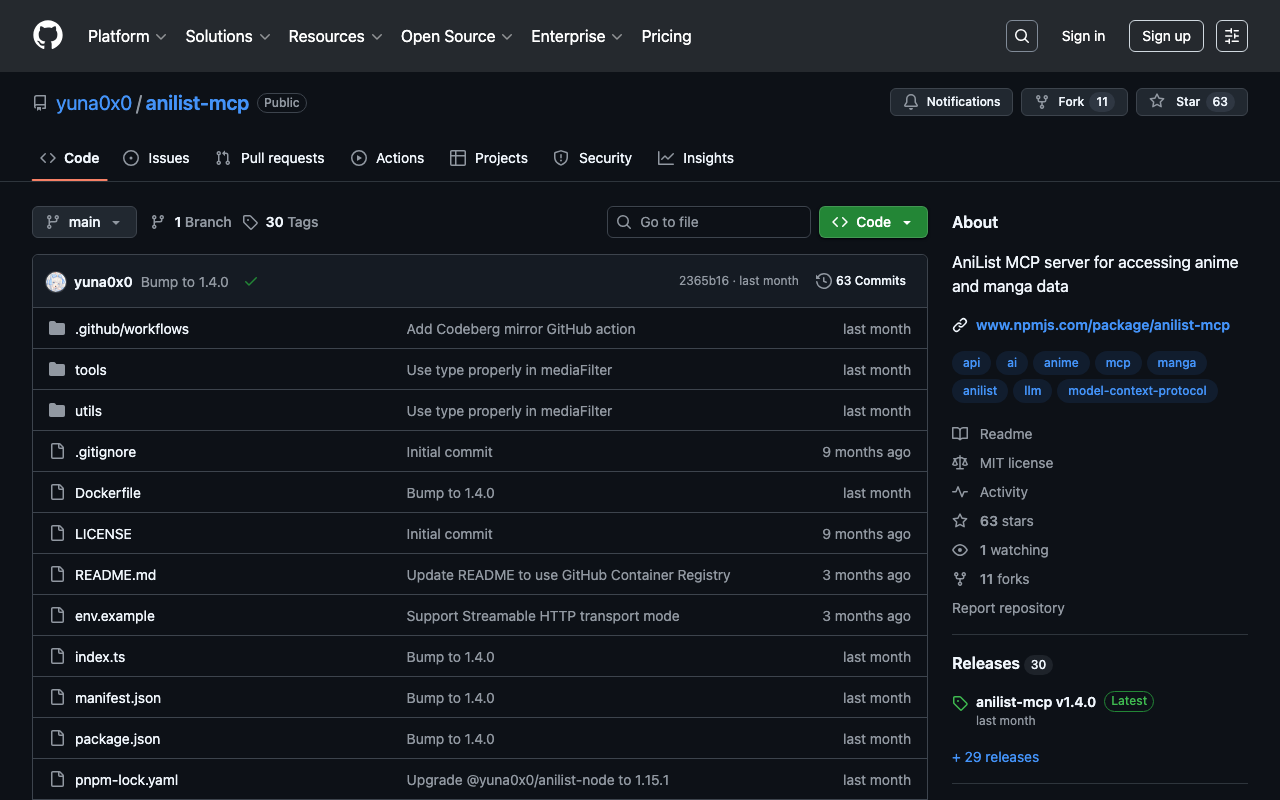Click the GitHub logo icon
The height and width of the screenshot is (800, 1280).
[x=48, y=36]
